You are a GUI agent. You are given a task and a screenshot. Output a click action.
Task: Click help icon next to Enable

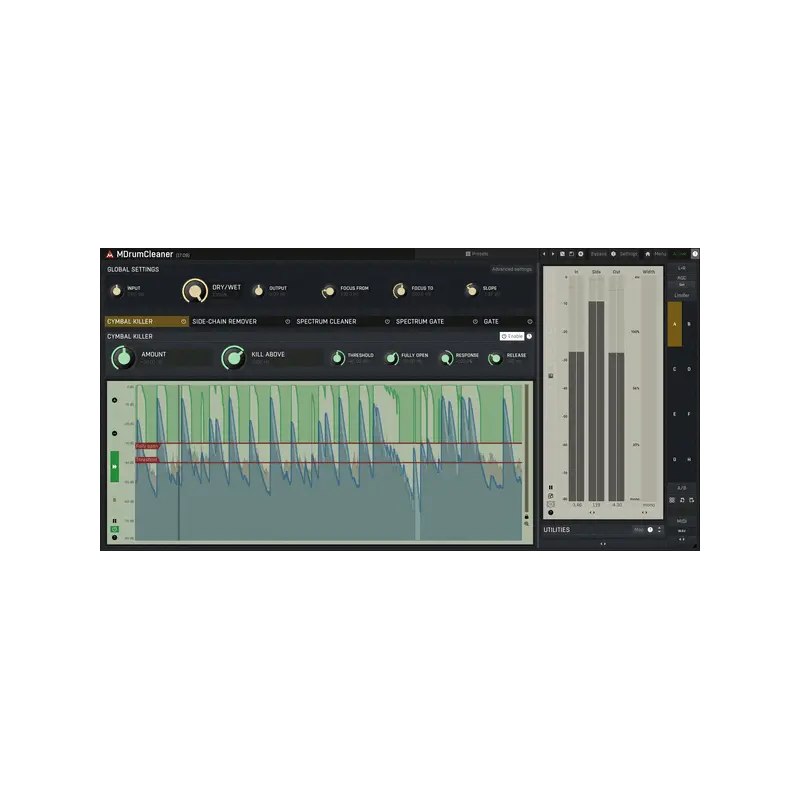(529, 336)
